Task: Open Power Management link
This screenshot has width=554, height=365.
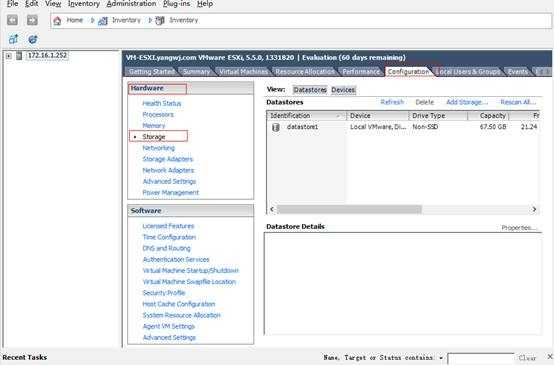Action: pos(171,193)
